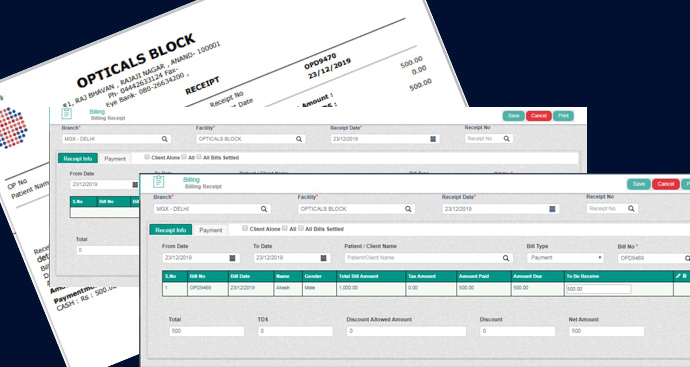Expand Bill Type Payment dropdown
This screenshot has width=690, height=367.
point(565,258)
